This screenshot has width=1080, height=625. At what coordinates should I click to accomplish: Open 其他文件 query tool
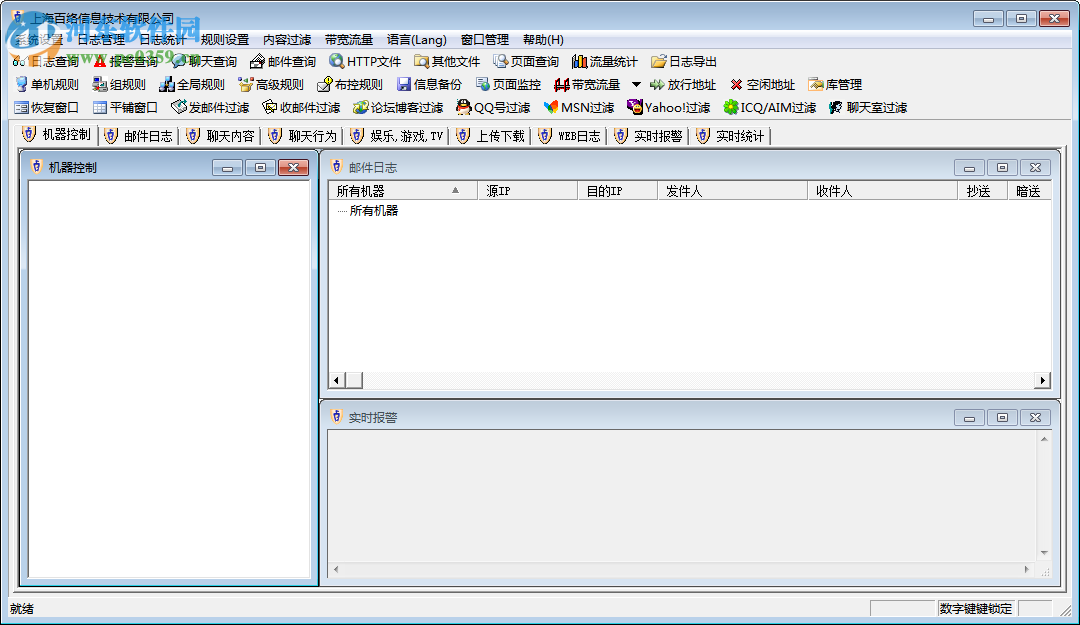(447, 61)
